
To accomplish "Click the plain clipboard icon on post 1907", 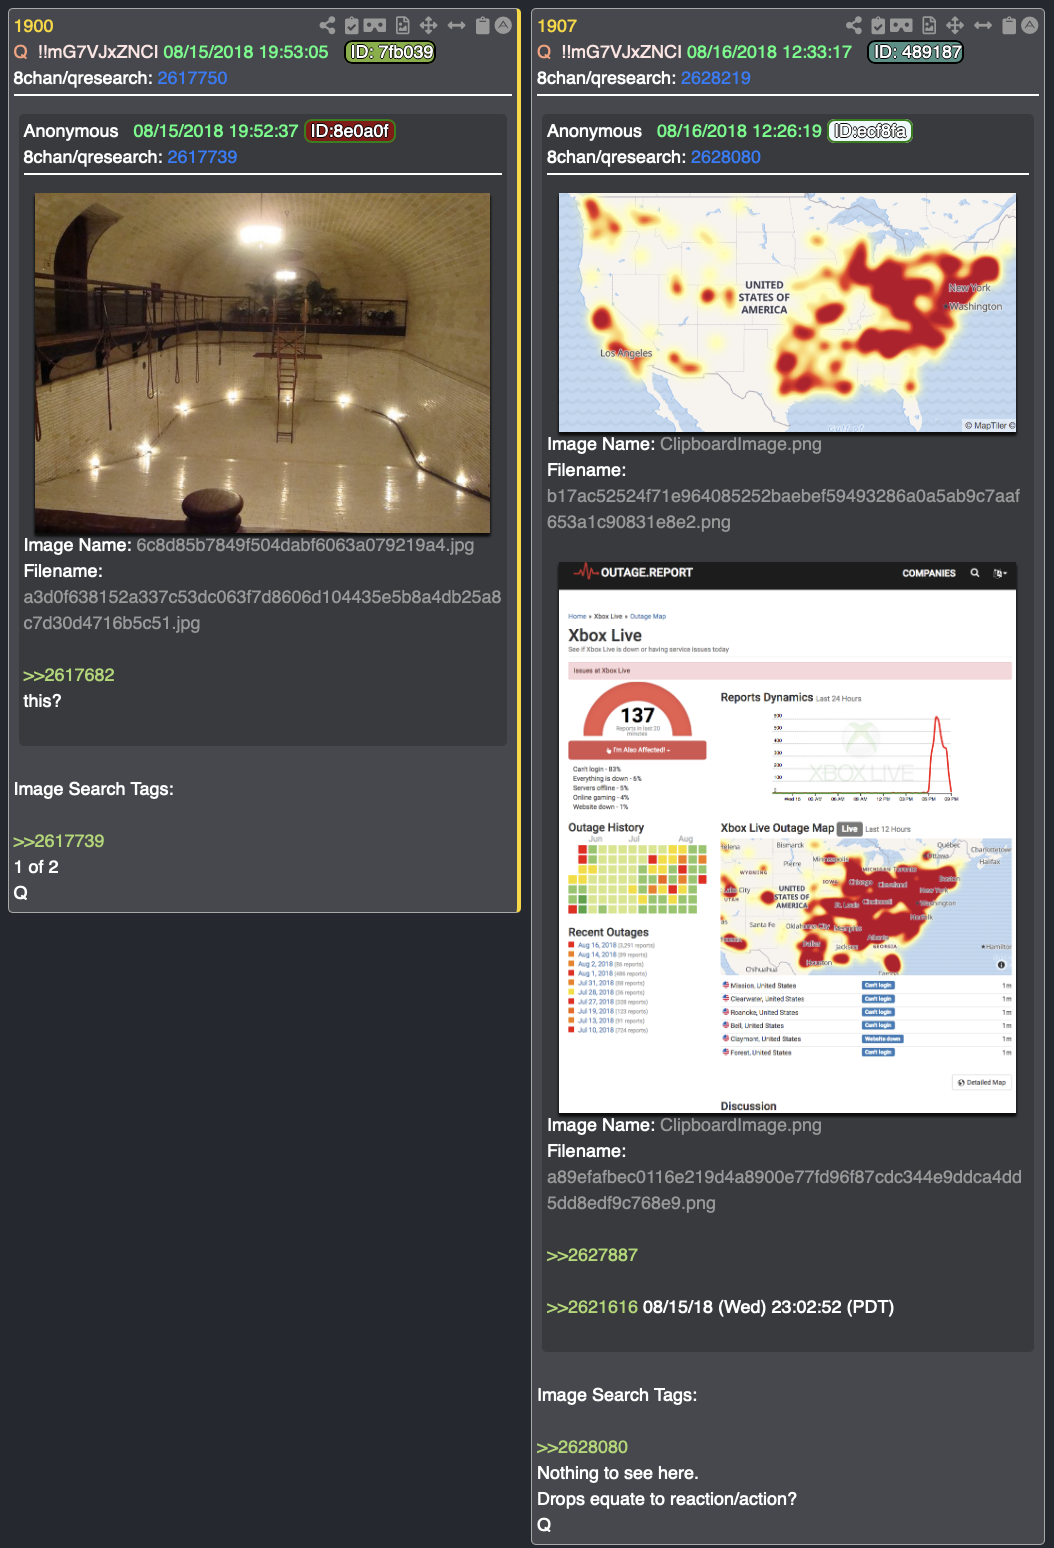I will (1009, 25).
